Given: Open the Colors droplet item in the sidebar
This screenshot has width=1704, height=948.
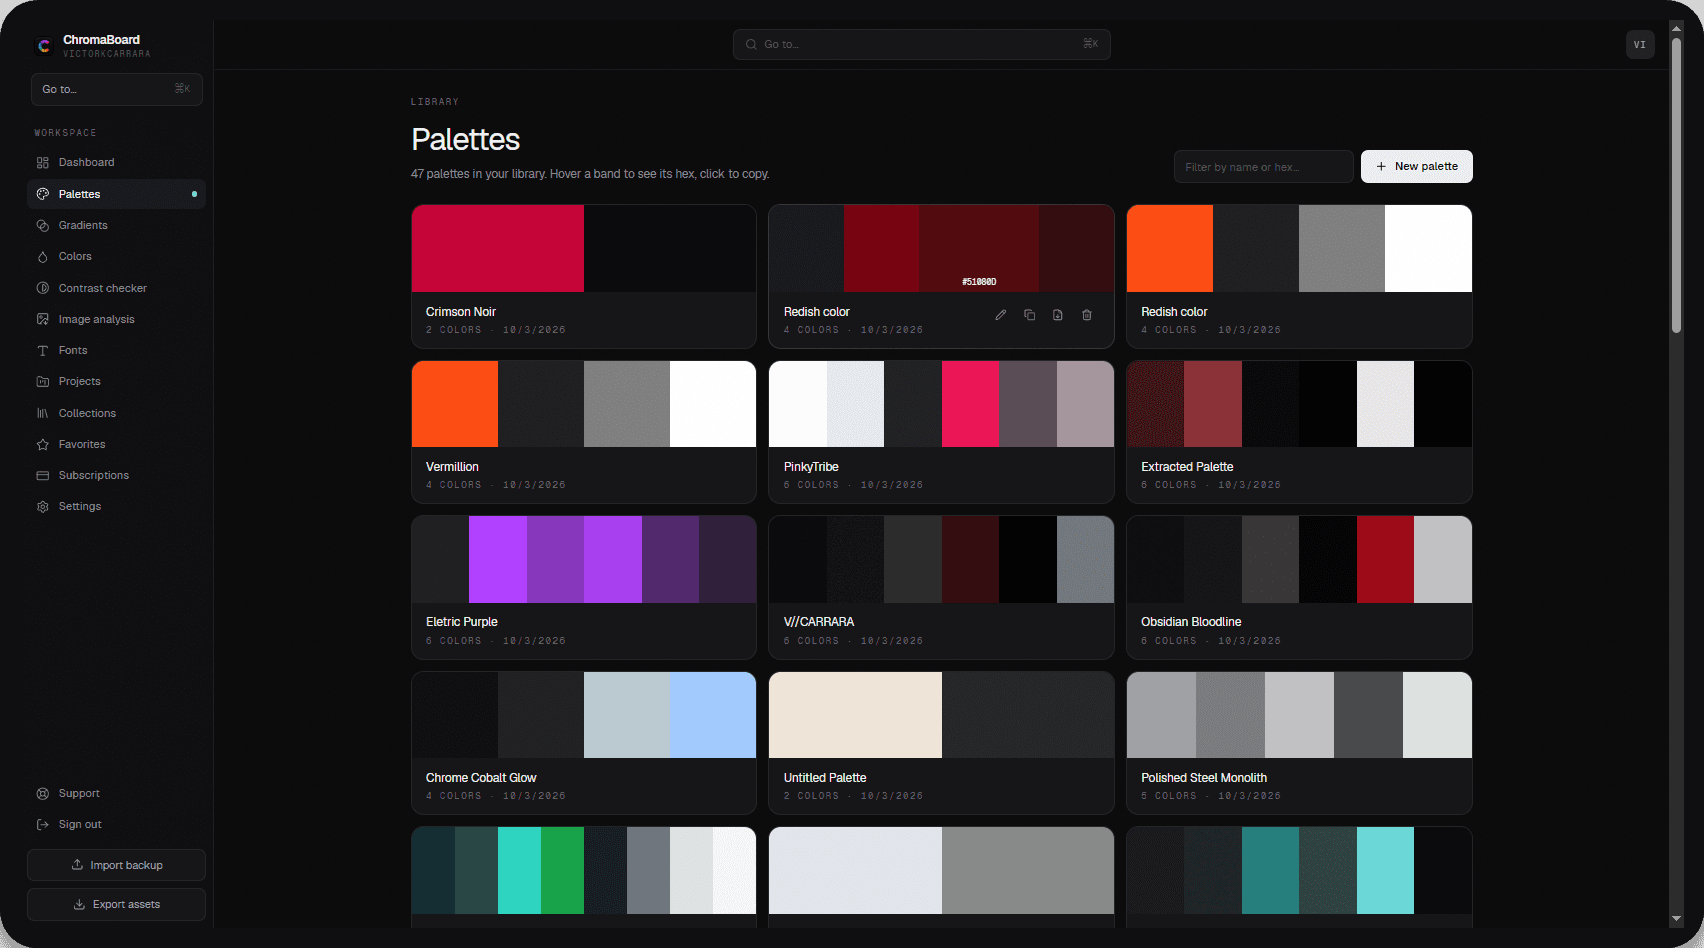Looking at the screenshot, I should click(116, 256).
